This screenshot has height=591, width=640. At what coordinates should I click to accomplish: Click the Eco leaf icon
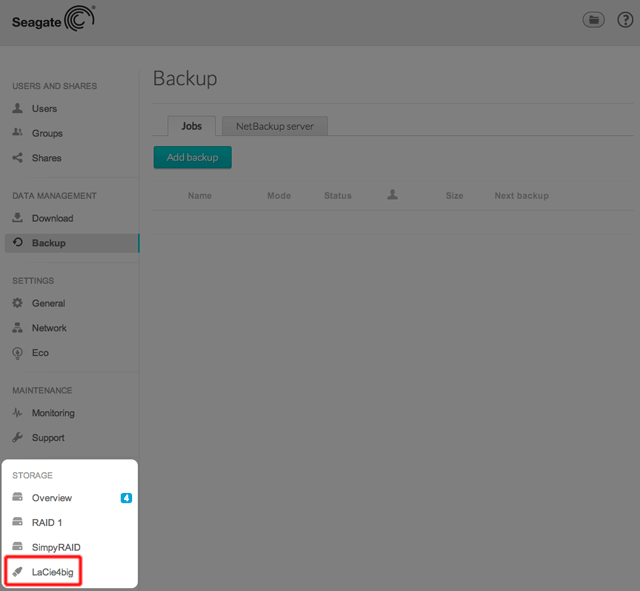[x=18, y=353]
